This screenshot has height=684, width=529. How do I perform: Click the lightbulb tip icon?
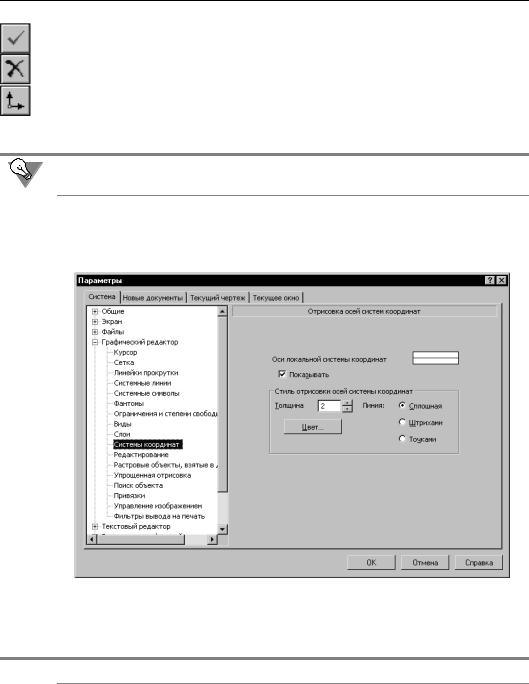[25, 173]
